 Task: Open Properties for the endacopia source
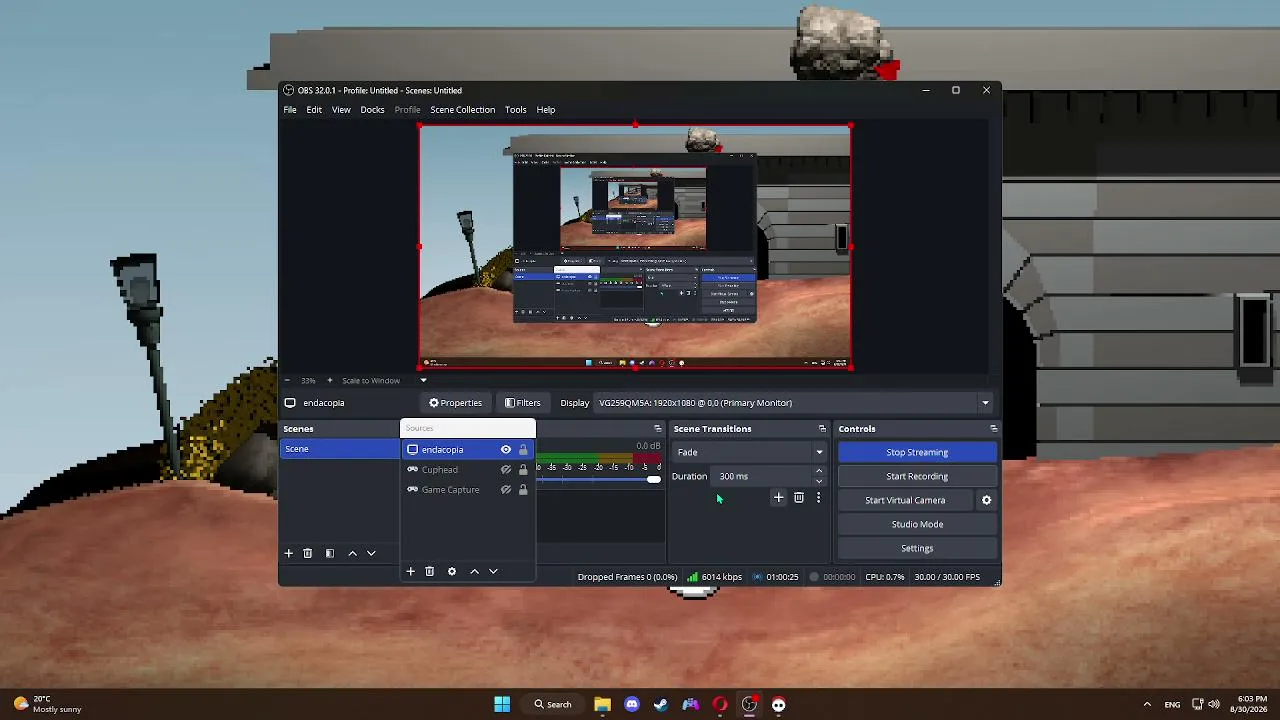pyautogui.click(x=456, y=403)
